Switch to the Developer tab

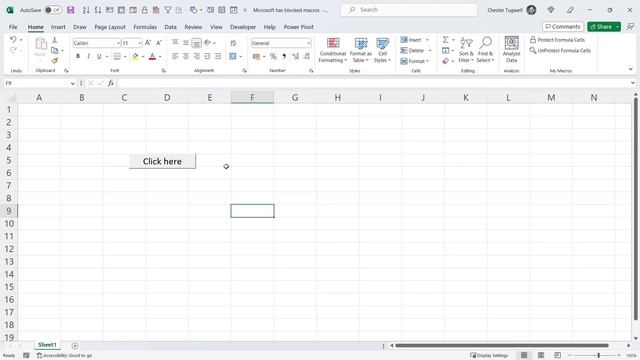pyautogui.click(x=243, y=27)
